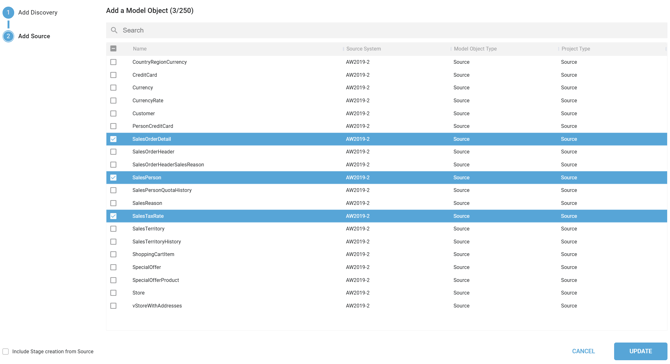
Task: Select the CreditCard name text
Action: [145, 75]
